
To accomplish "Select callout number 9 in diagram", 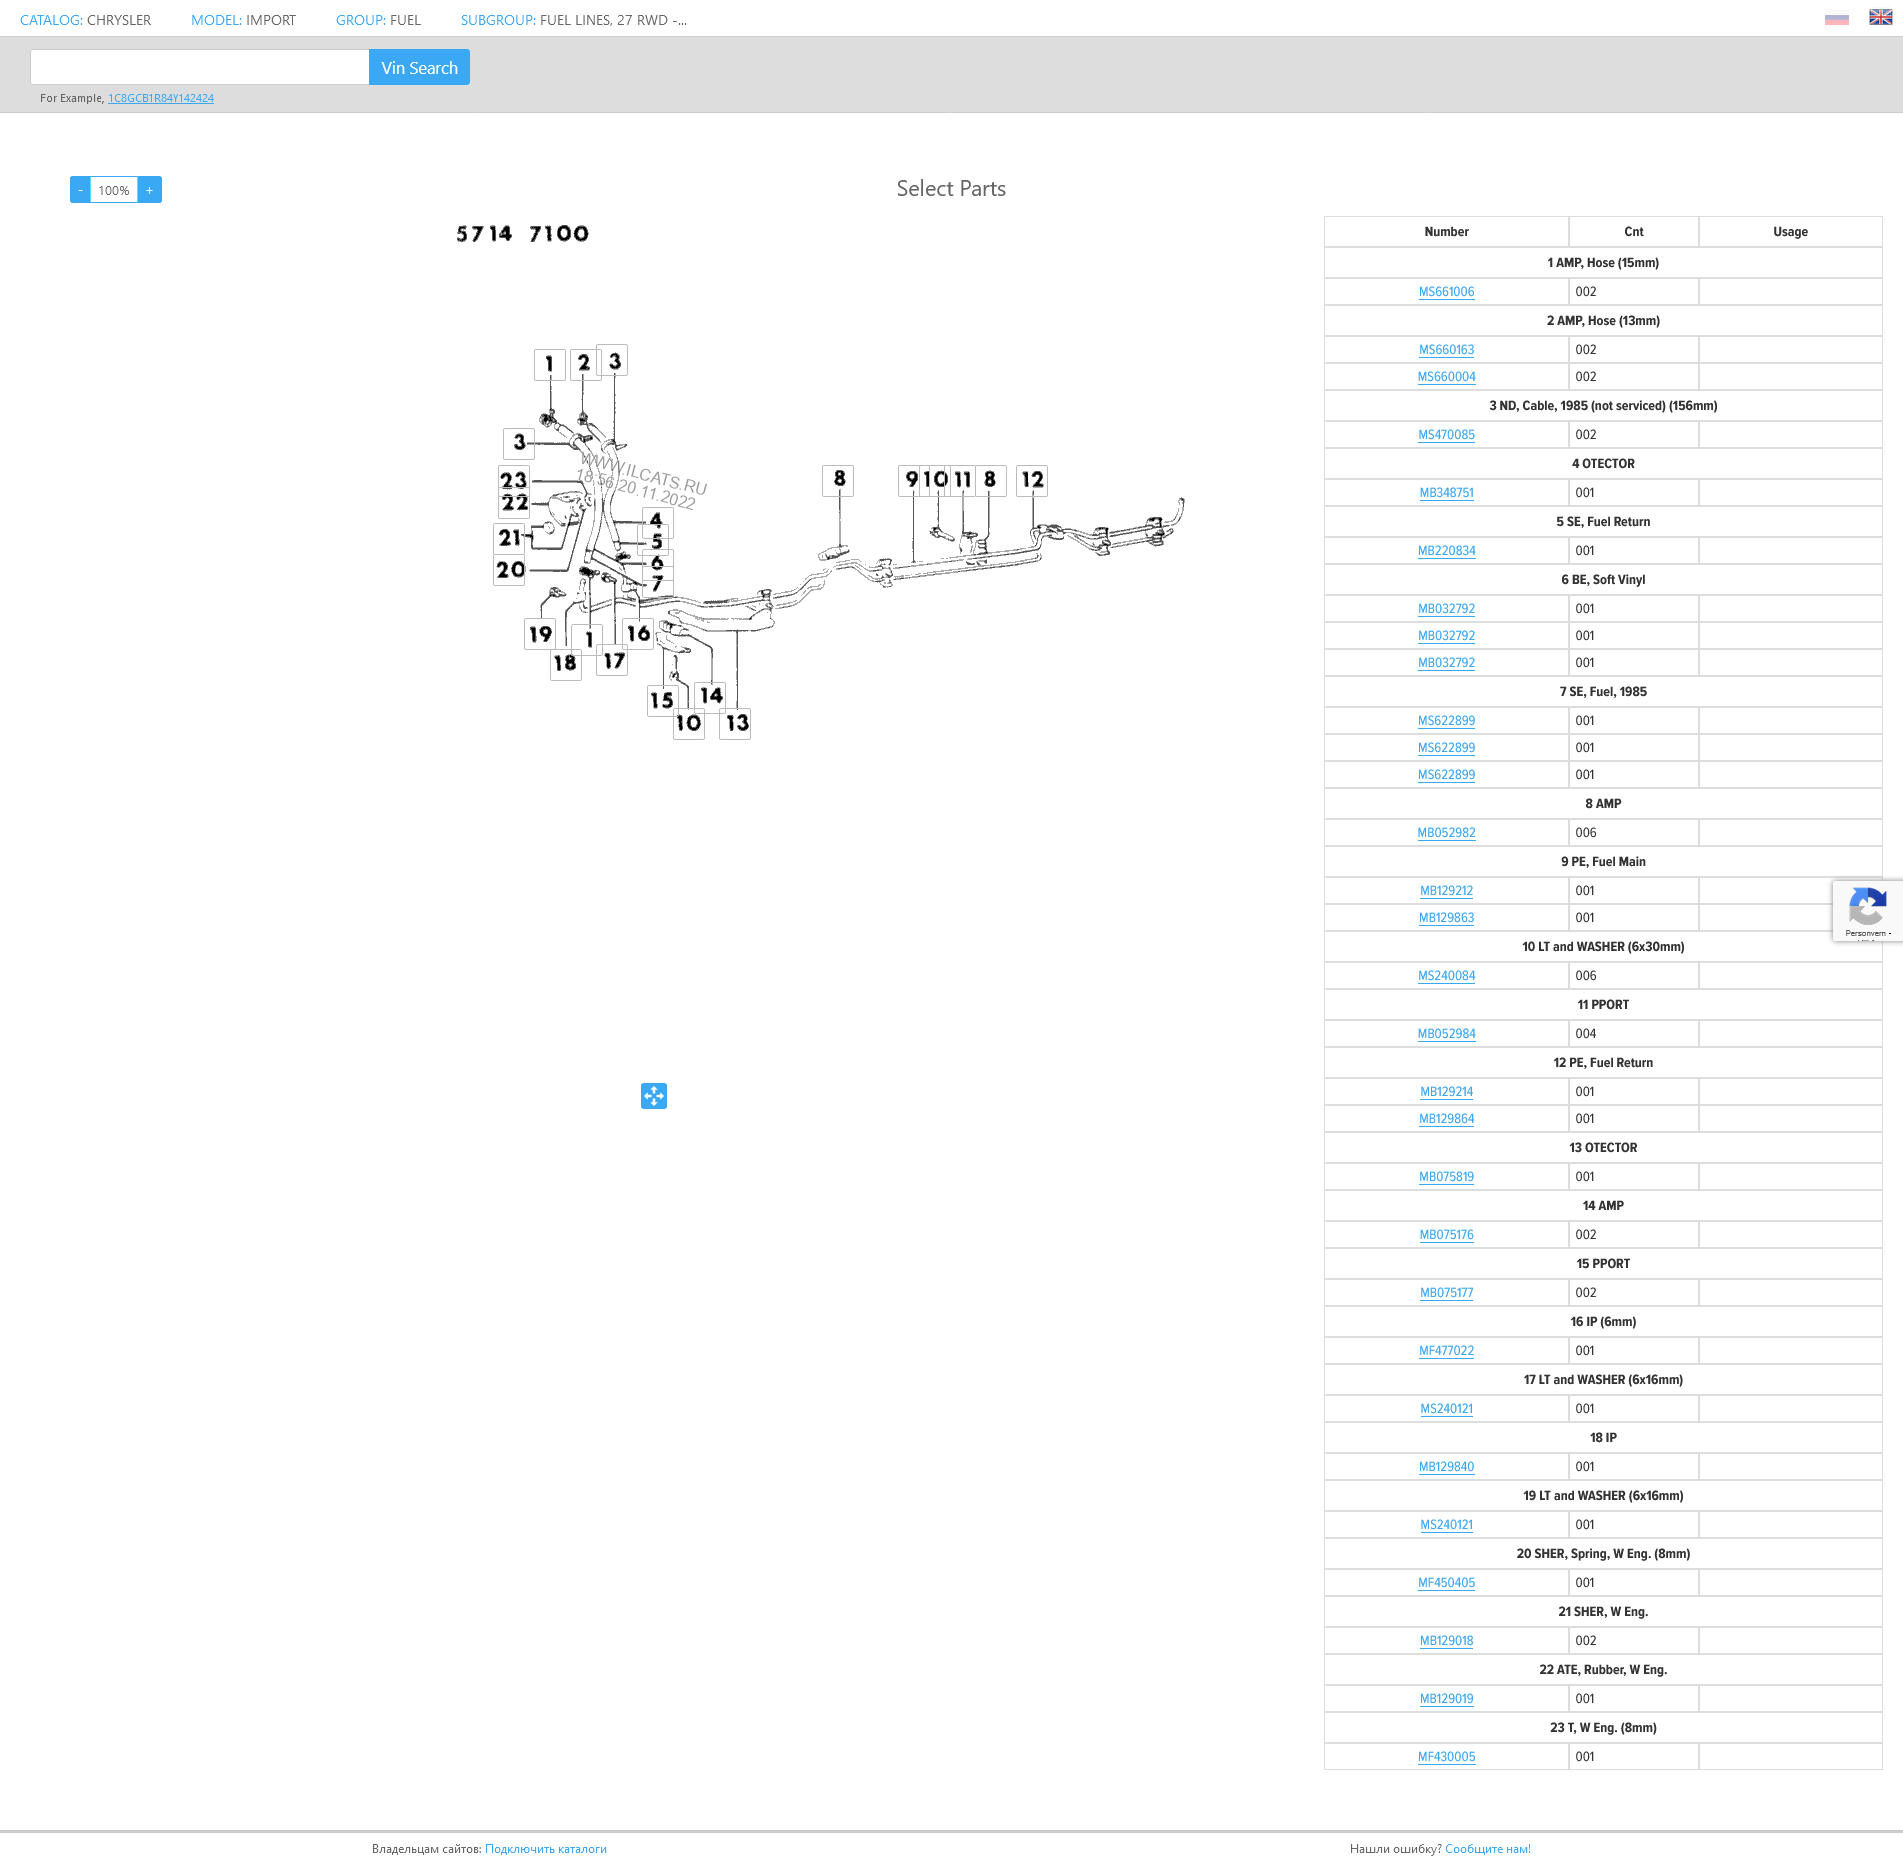I will pos(911,480).
